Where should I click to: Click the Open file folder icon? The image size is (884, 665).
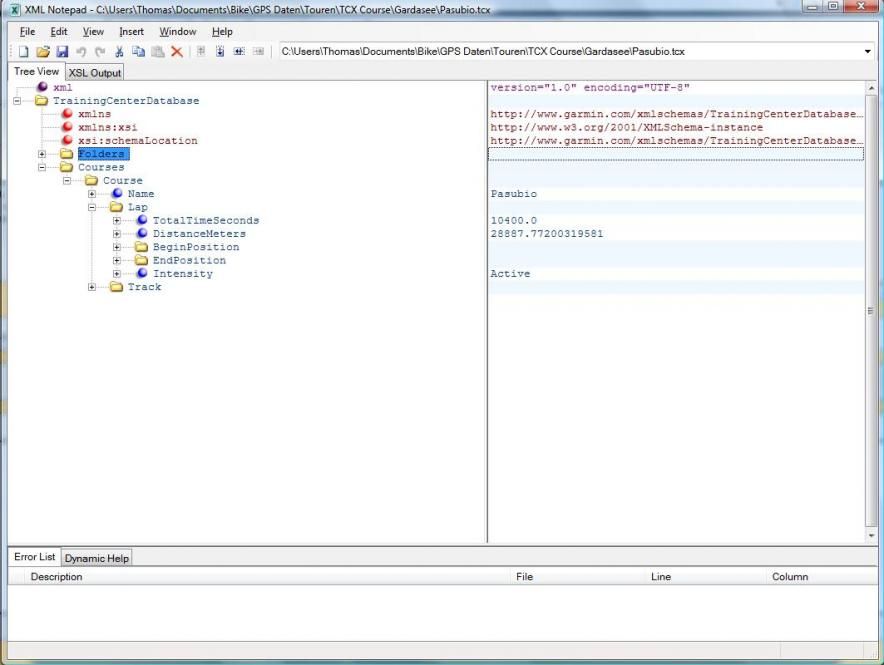click(43, 51)
